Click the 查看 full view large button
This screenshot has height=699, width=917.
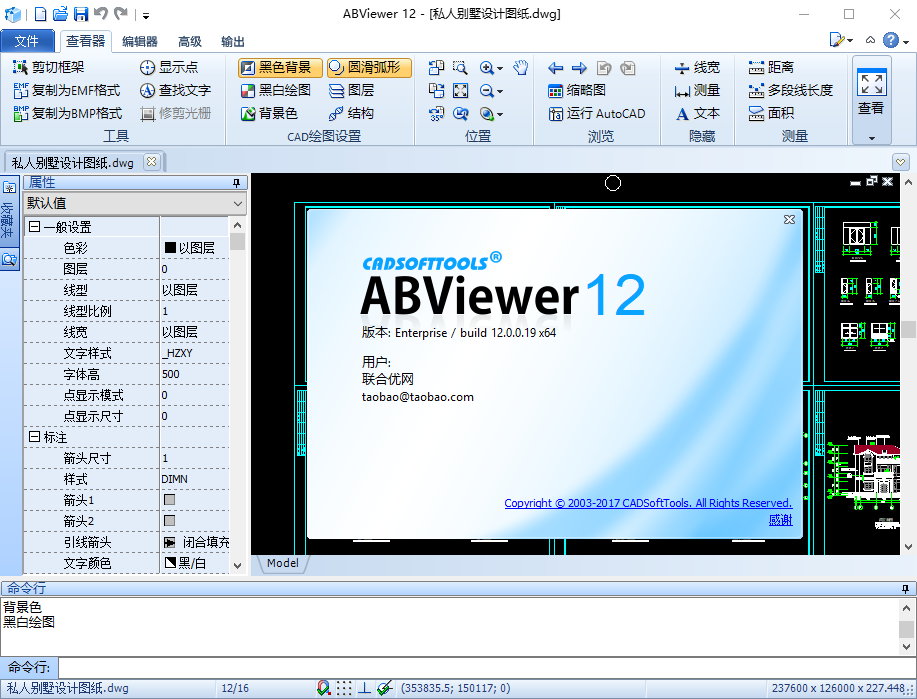click(871, 92)
